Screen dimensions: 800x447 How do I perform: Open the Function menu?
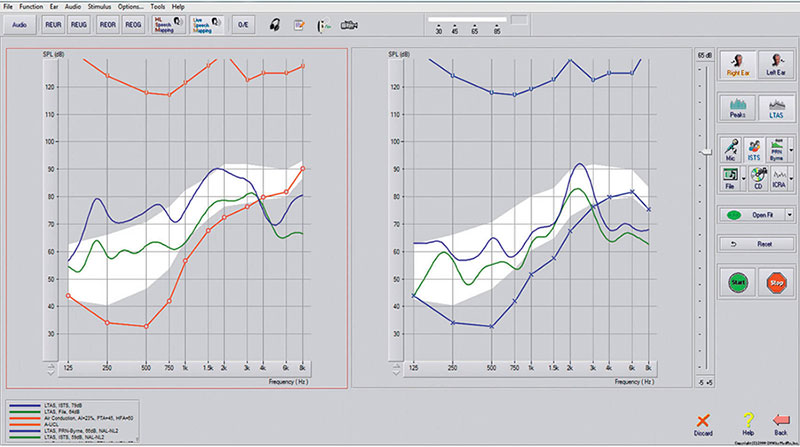click(33, 6)
